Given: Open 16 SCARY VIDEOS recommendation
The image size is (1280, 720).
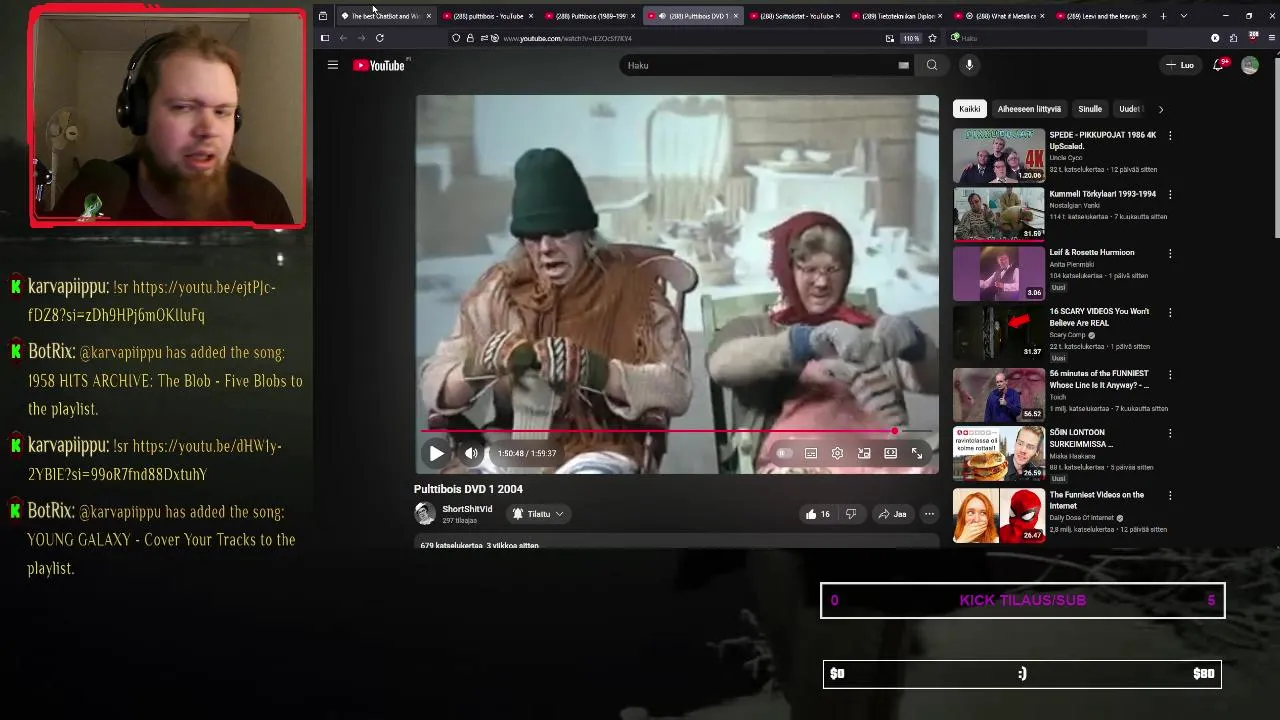Looking at the screenshot, I should coord(1099,317).
